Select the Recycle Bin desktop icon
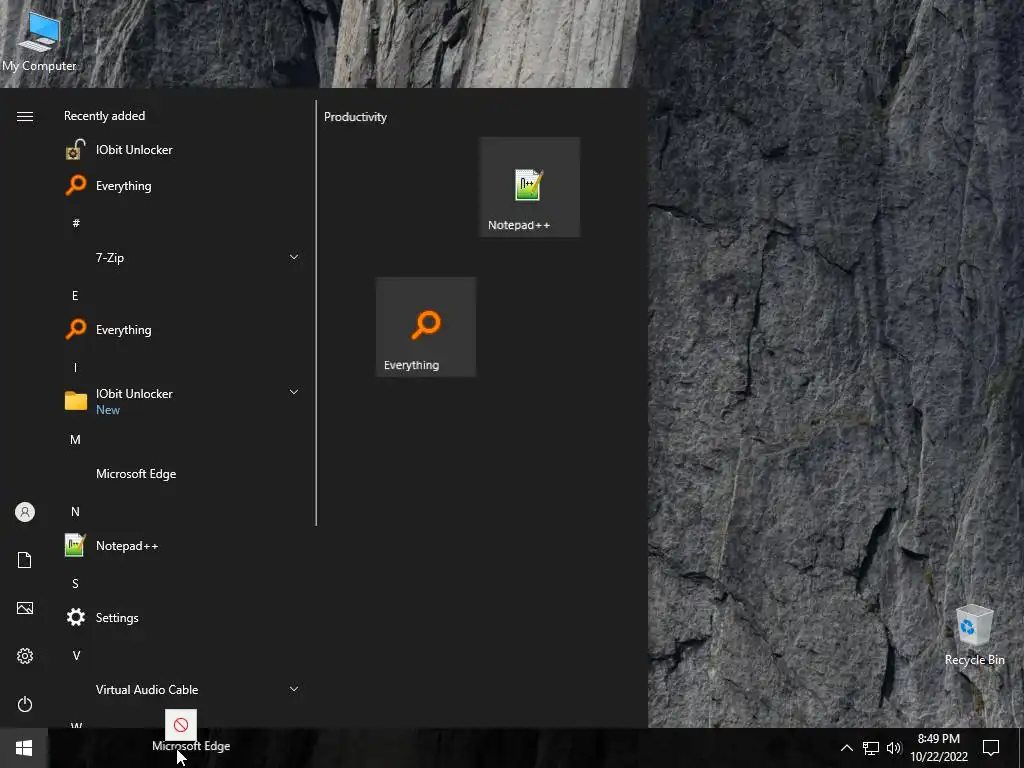This screenshot has height=768, width=1024. [x=974, y=635]
